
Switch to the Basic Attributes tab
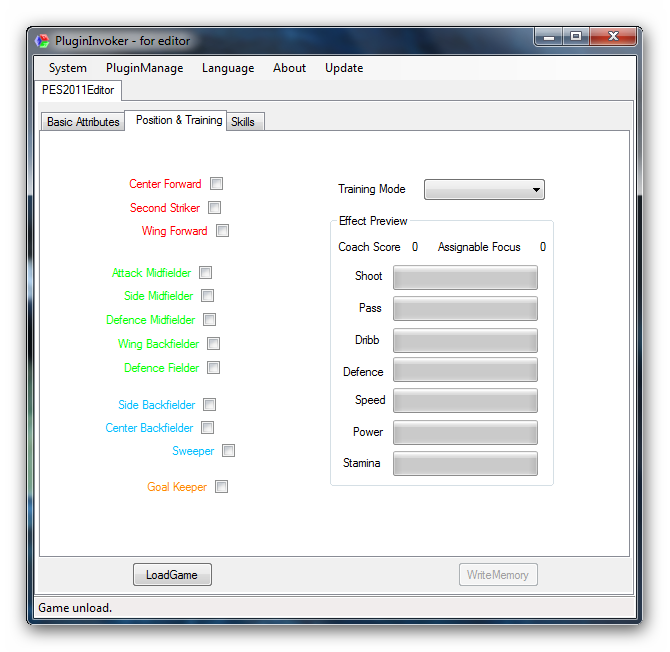click(83, 122)
